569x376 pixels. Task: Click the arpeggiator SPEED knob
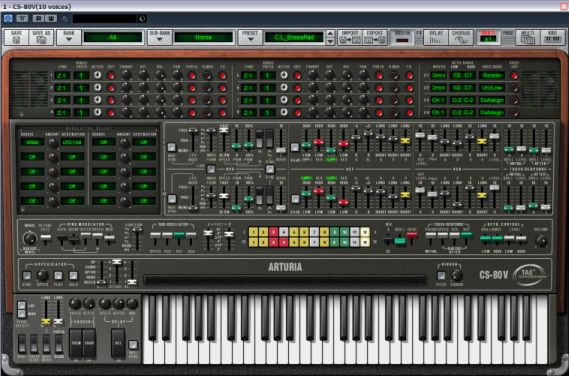(x=42, y=275)
